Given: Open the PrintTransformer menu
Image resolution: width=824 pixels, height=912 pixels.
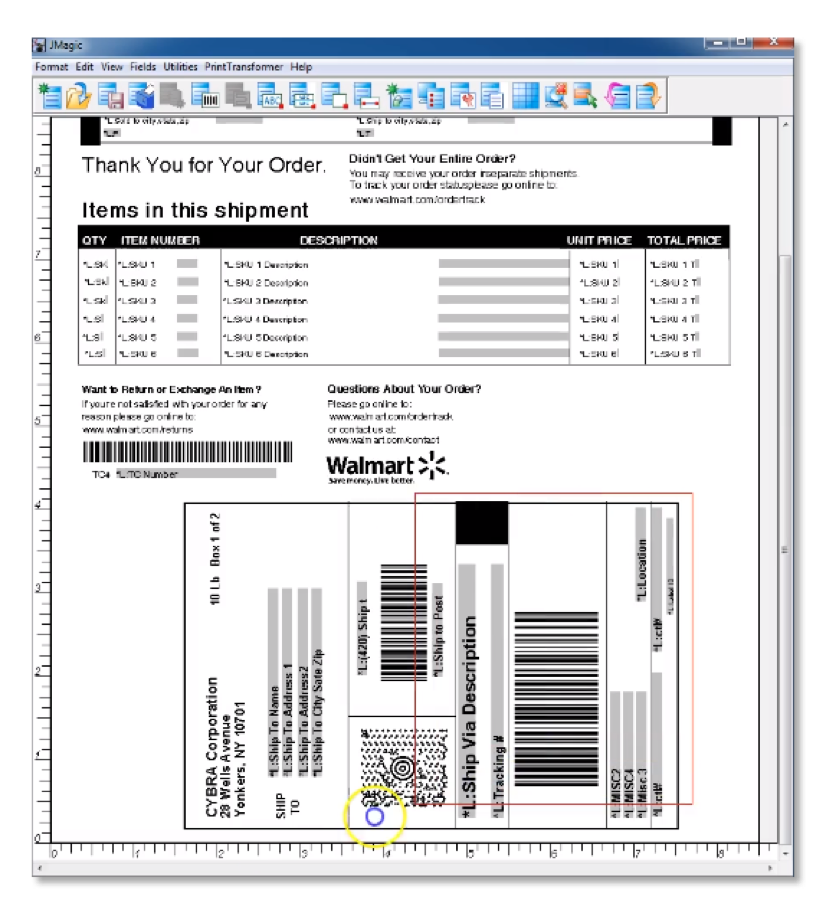Looking at the screenshot, I should pos(244,67).
